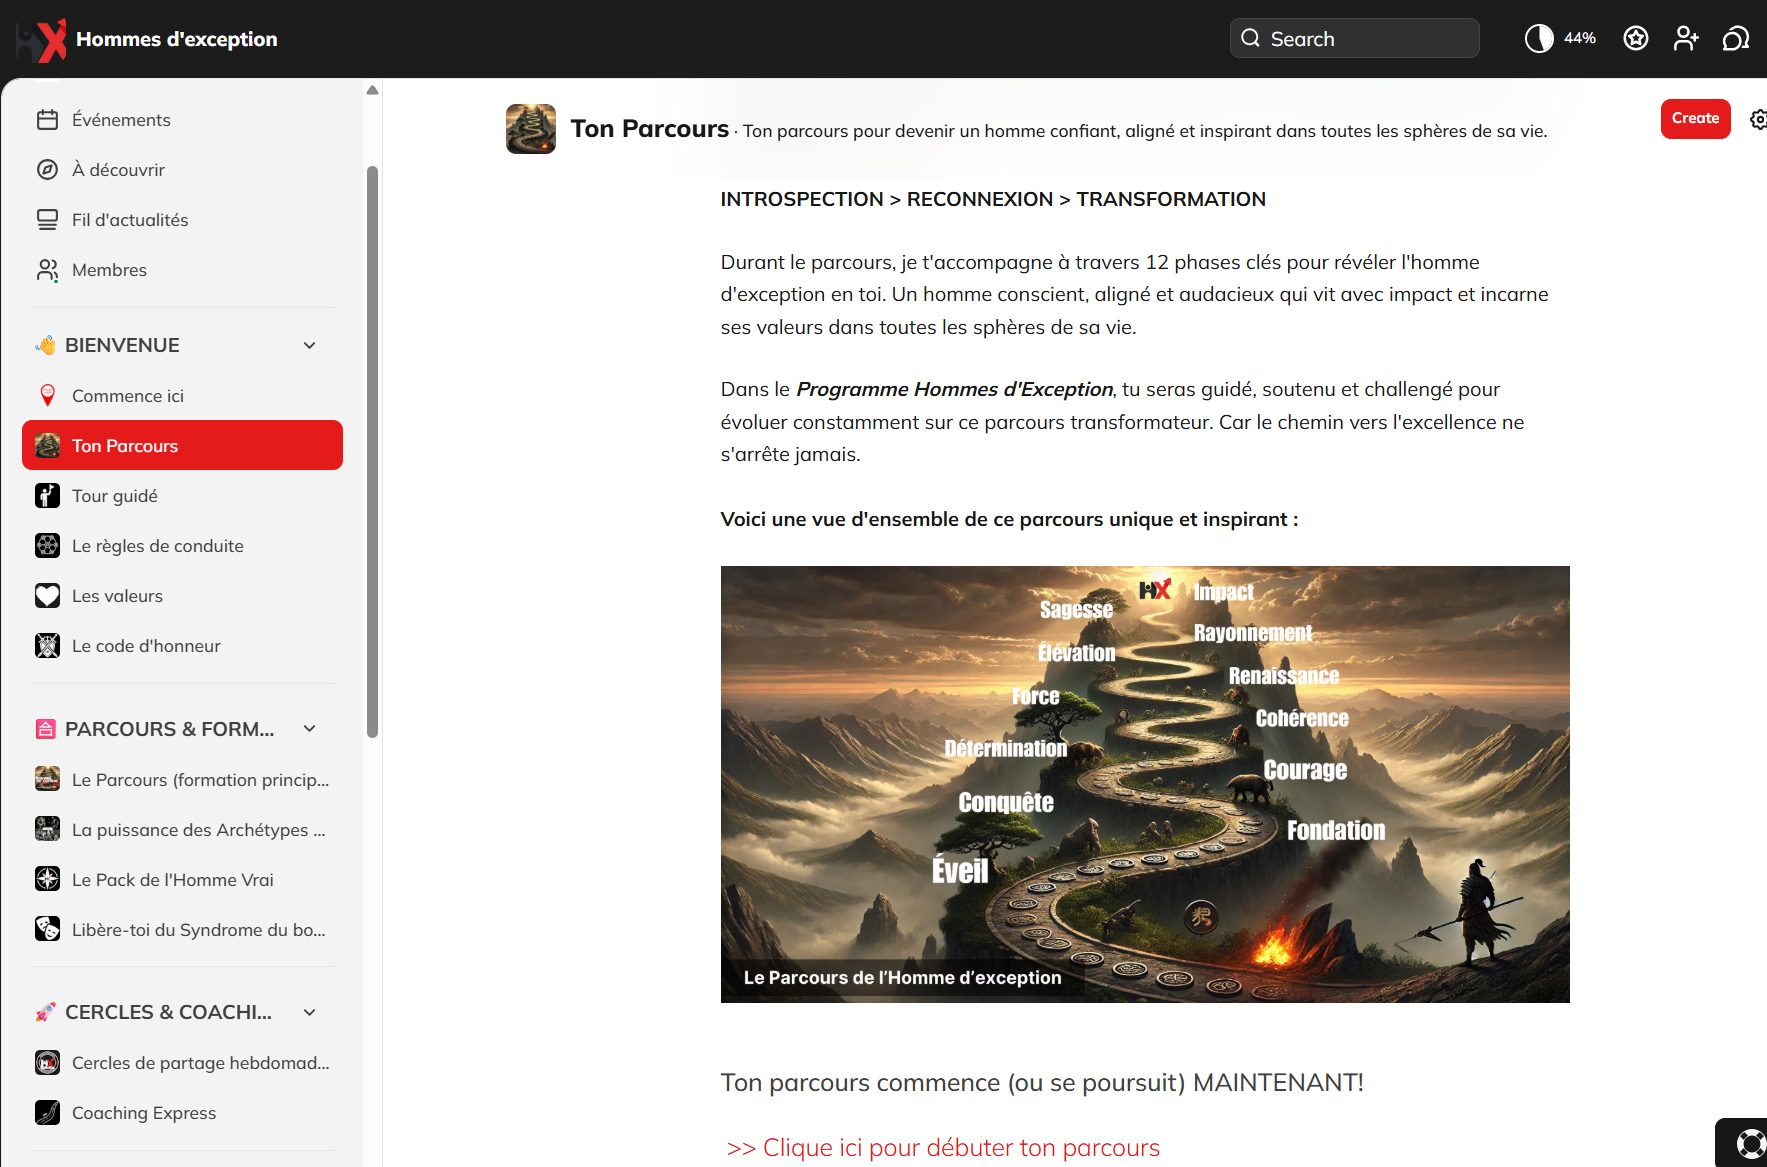Click the Le Pack de l'Homme Vrai icon

pos(47,879)
